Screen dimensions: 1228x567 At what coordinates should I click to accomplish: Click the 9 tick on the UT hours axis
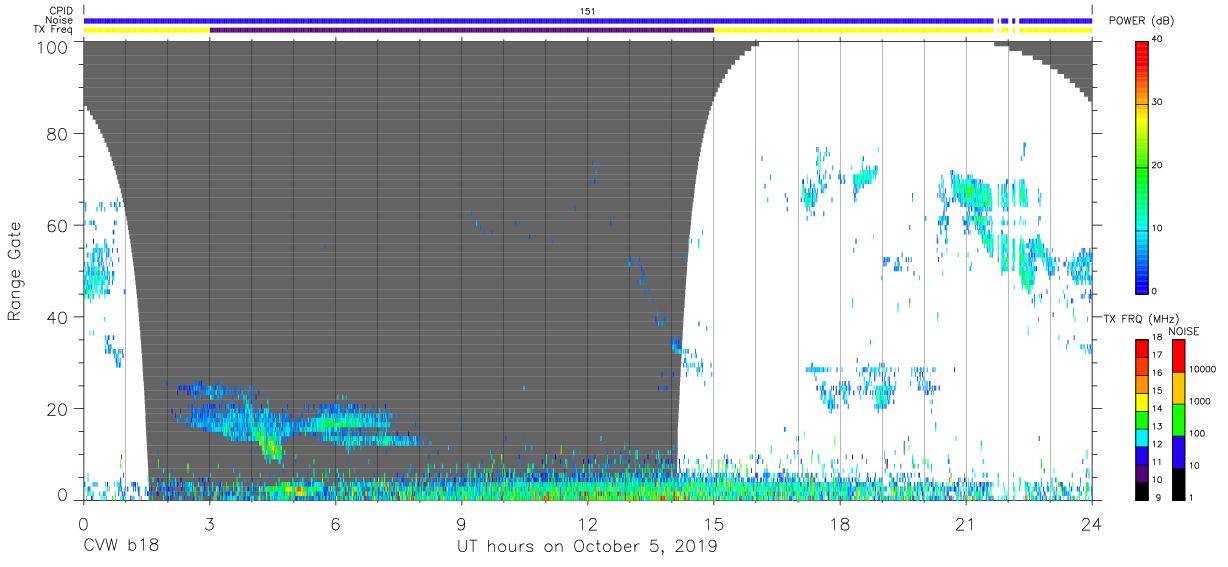[462, 524]
